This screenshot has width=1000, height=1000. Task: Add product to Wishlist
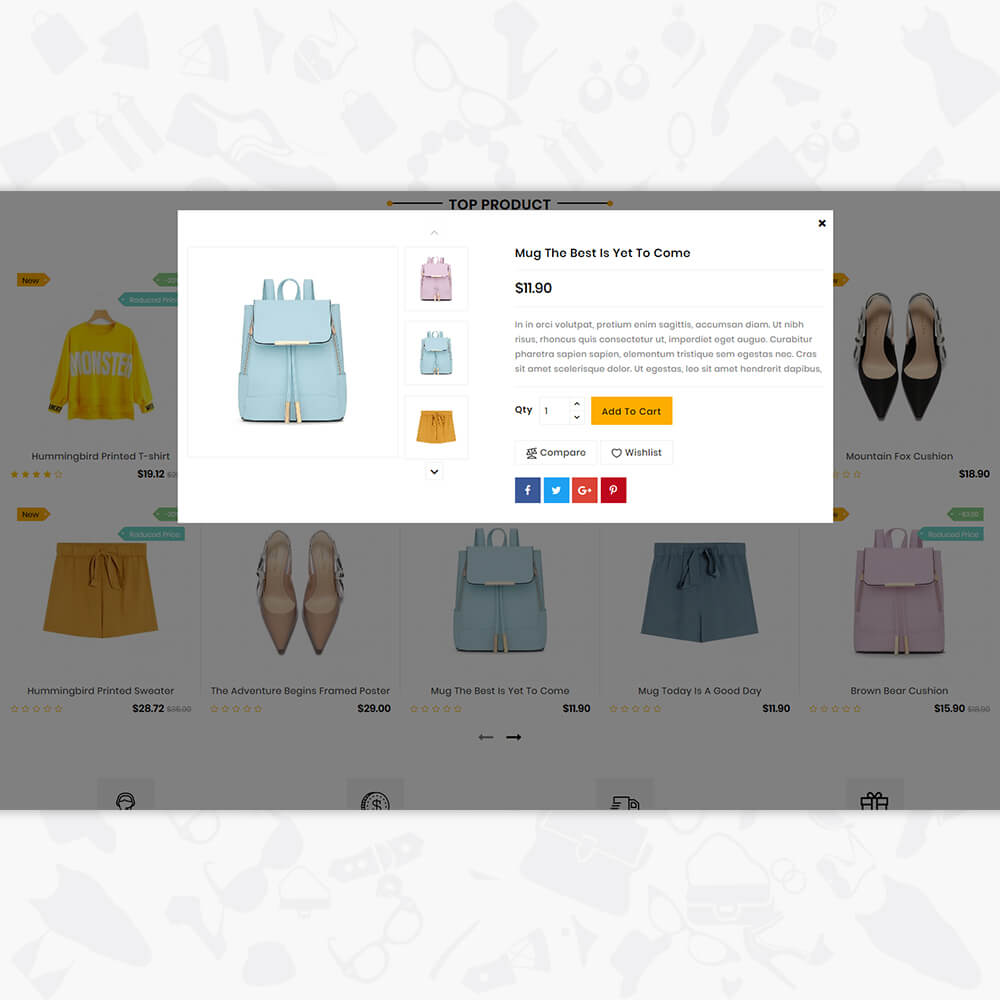636,452
